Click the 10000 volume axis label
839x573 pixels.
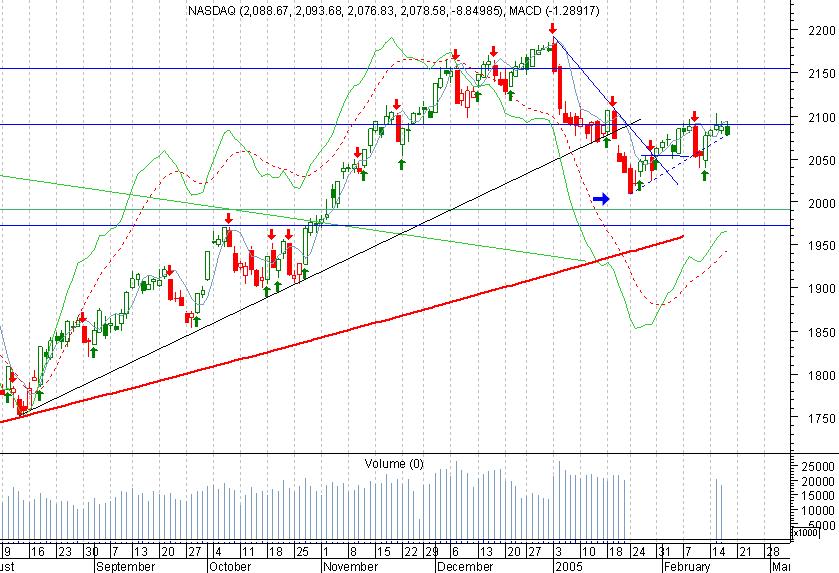(818, 510)
